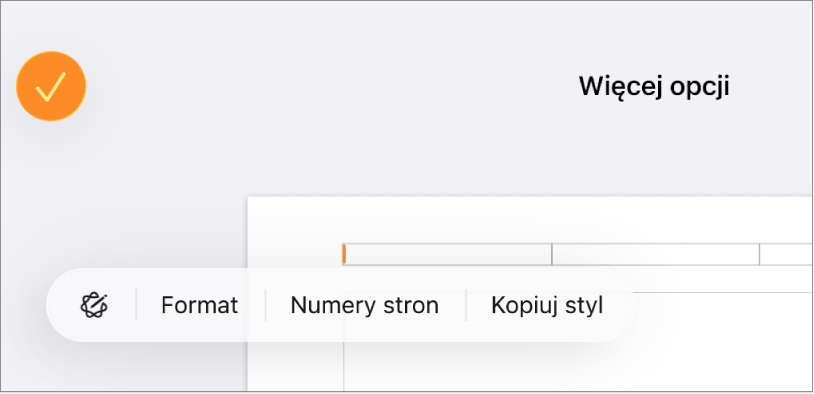Select Format in the popup menu

[199, 305]
